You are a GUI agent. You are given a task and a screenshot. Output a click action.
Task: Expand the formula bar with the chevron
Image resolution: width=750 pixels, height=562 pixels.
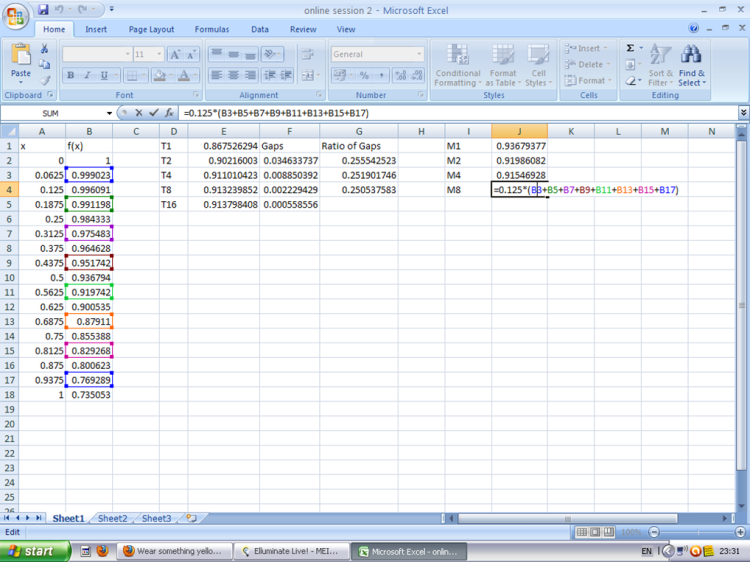click(x=743, y=113)
